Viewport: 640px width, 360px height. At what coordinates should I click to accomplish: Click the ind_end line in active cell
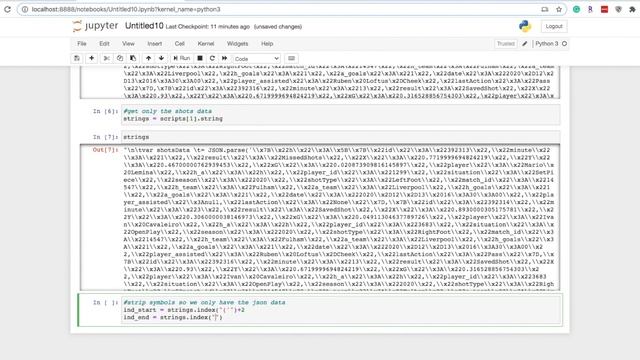tap(173, 317)
